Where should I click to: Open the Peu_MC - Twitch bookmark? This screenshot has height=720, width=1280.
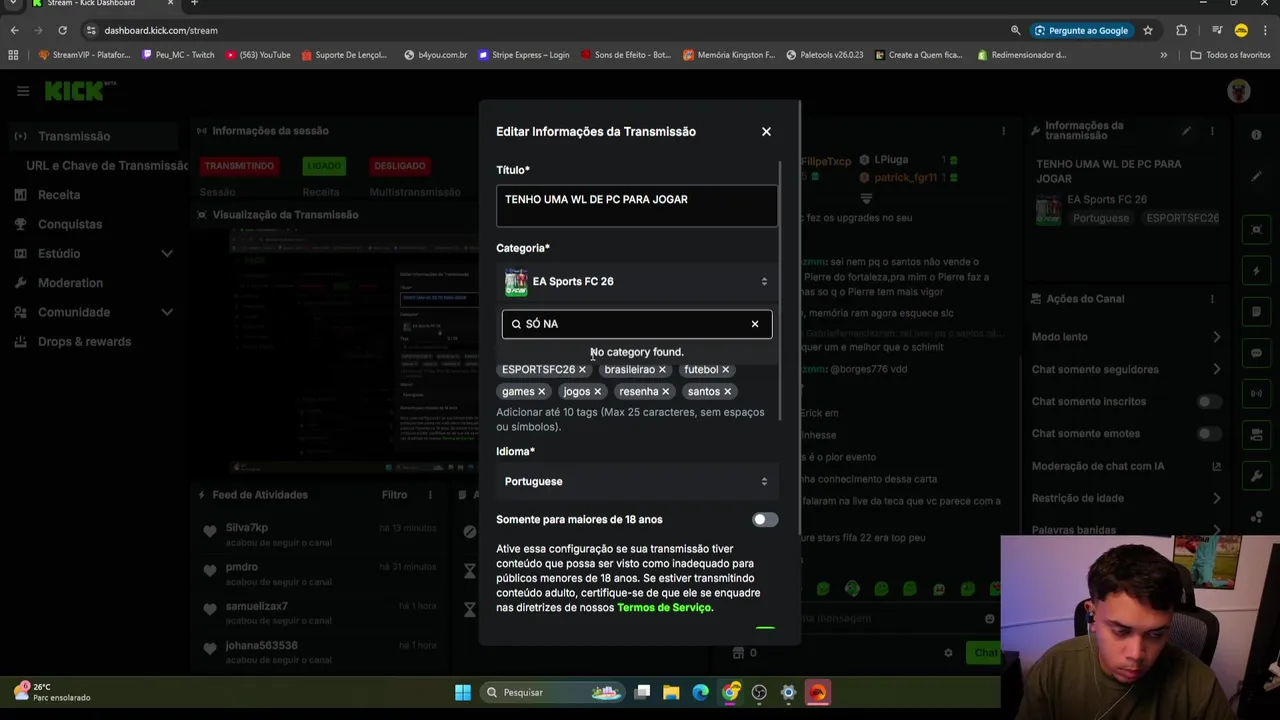(178, 55)
